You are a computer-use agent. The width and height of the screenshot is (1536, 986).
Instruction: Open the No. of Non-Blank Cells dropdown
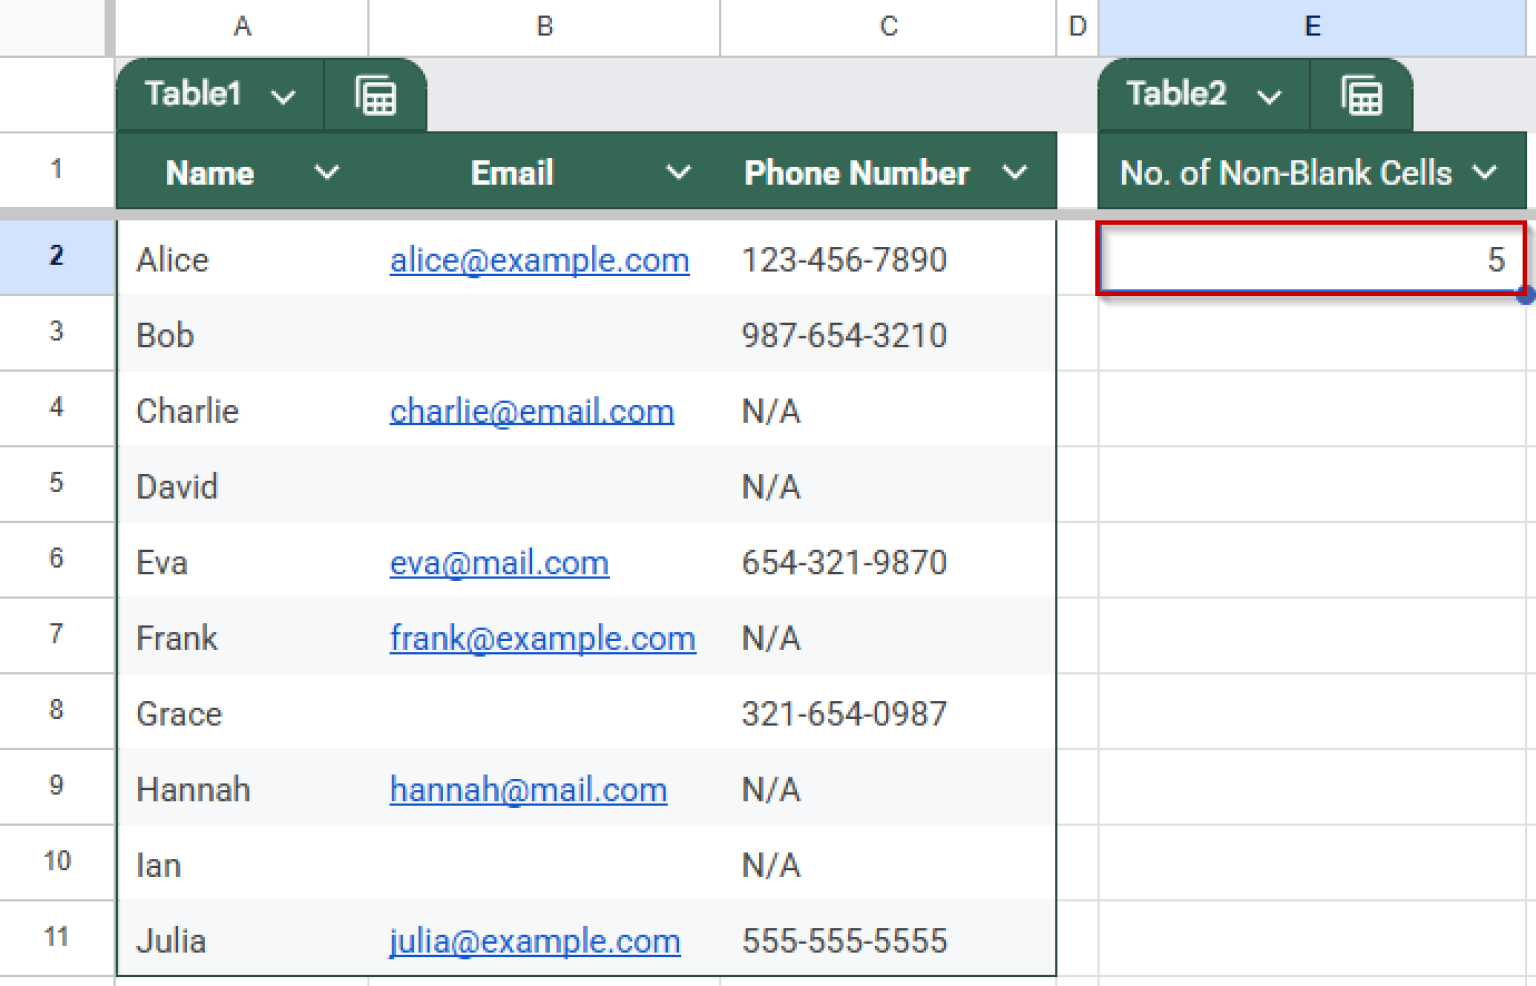pyautogui.click(x=1484, y=172)
